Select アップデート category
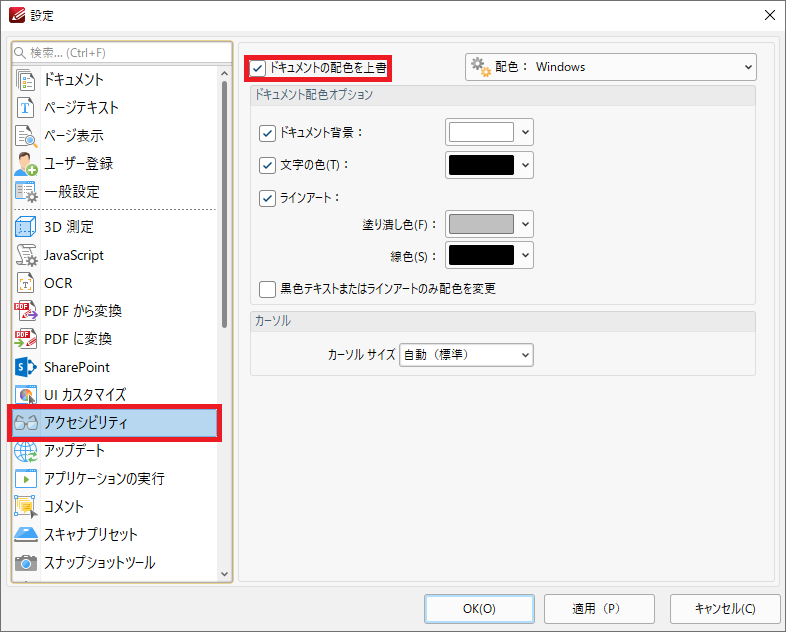The width and height of the screenshot is (786, 632). (115, 451)
